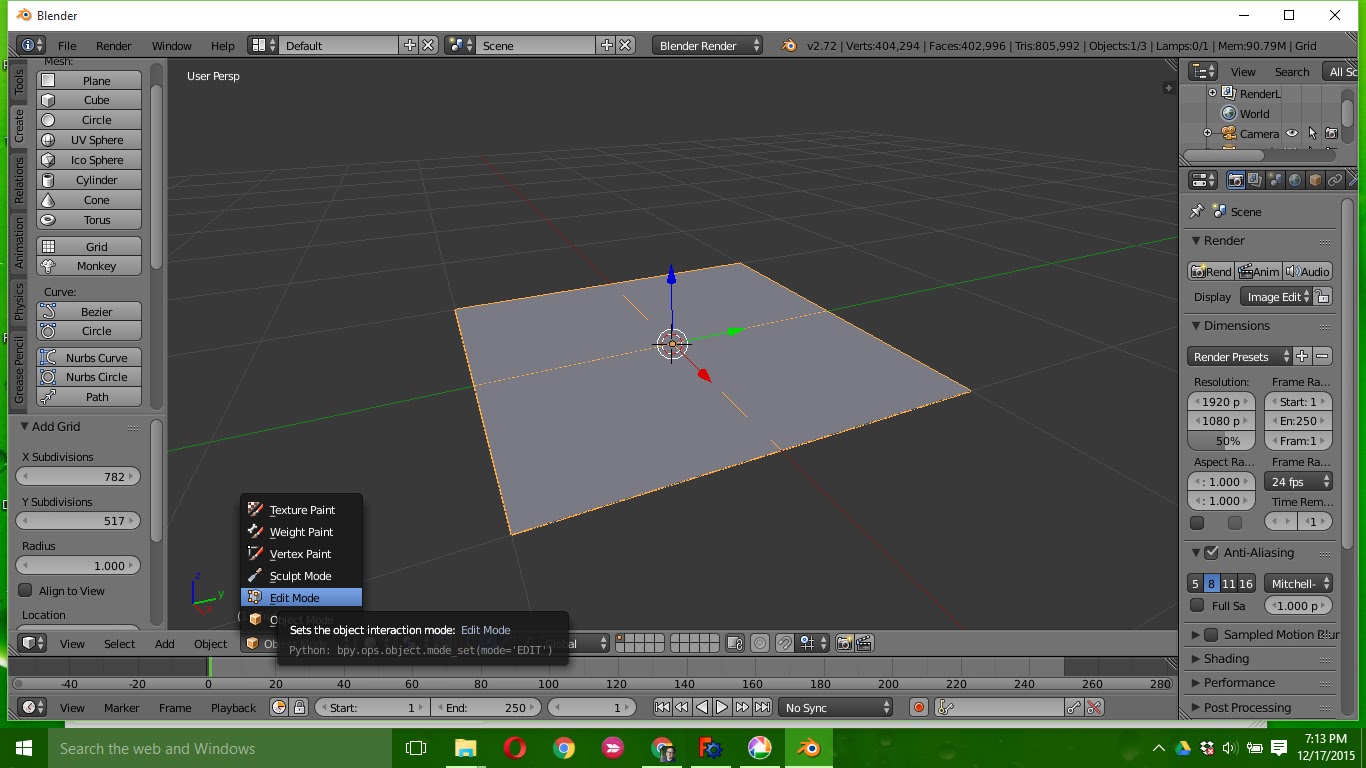Select Weight Paint mode
The height and width of the screenshot is (768, 1366).
coord(301,532)
